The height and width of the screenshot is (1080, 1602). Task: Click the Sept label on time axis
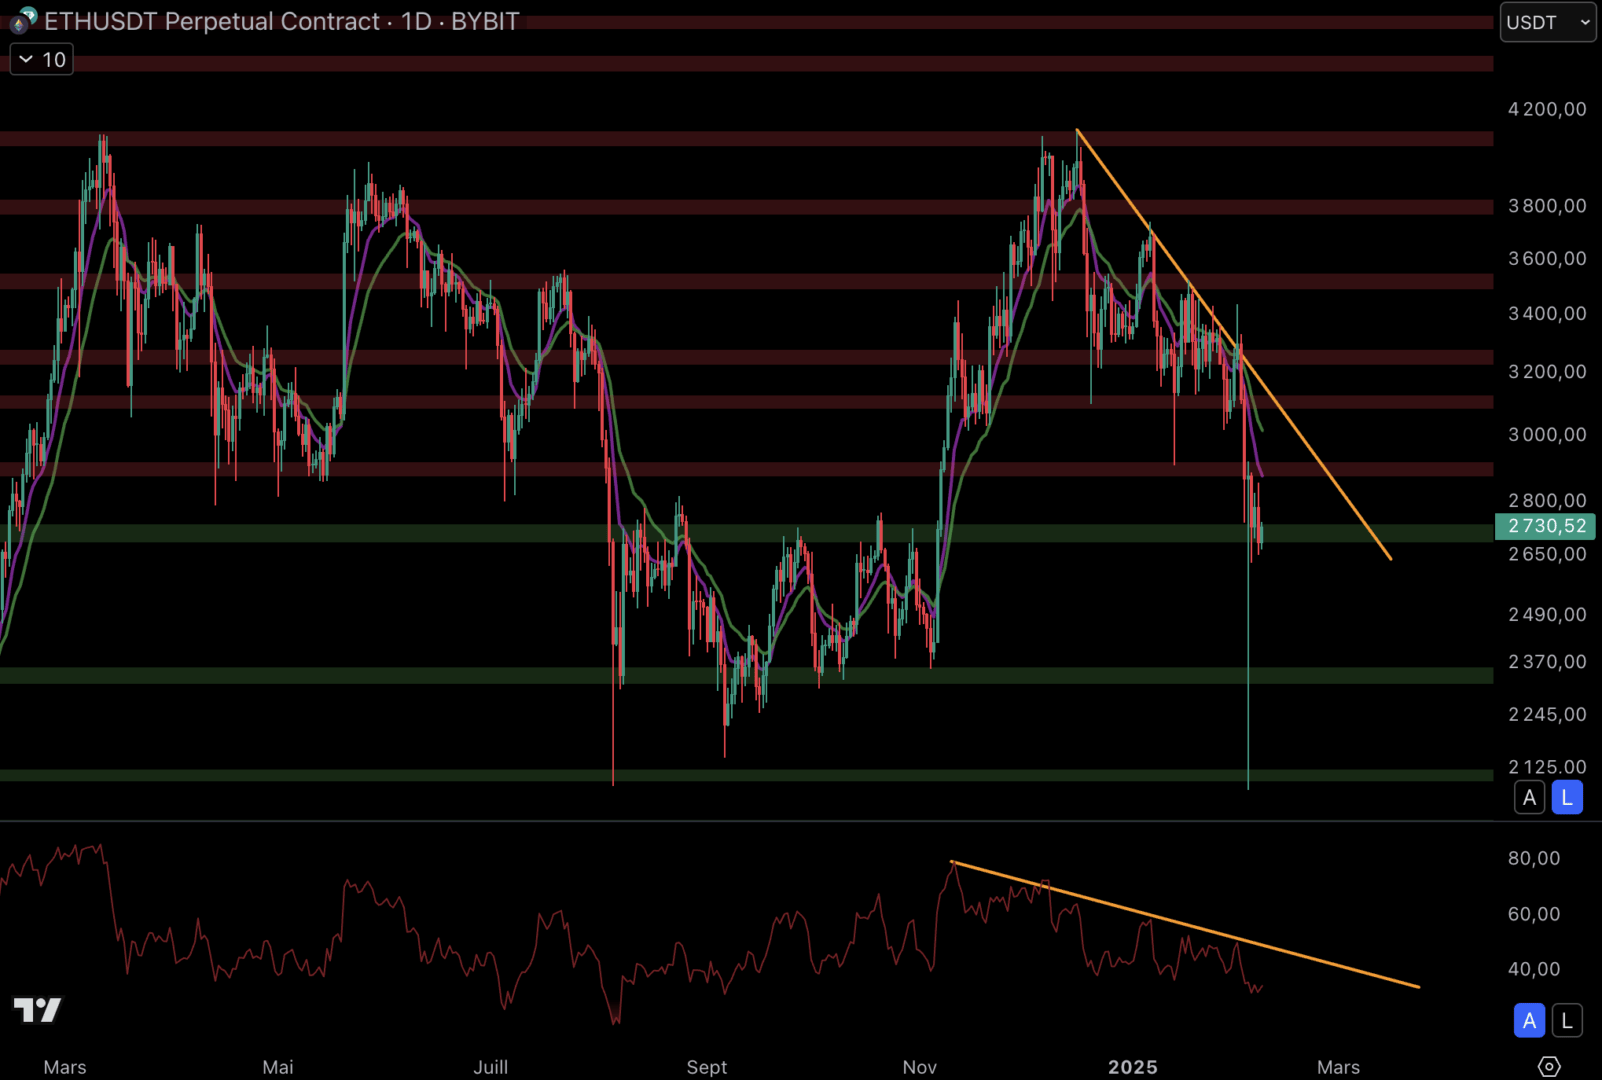[x=706, y=1067]
